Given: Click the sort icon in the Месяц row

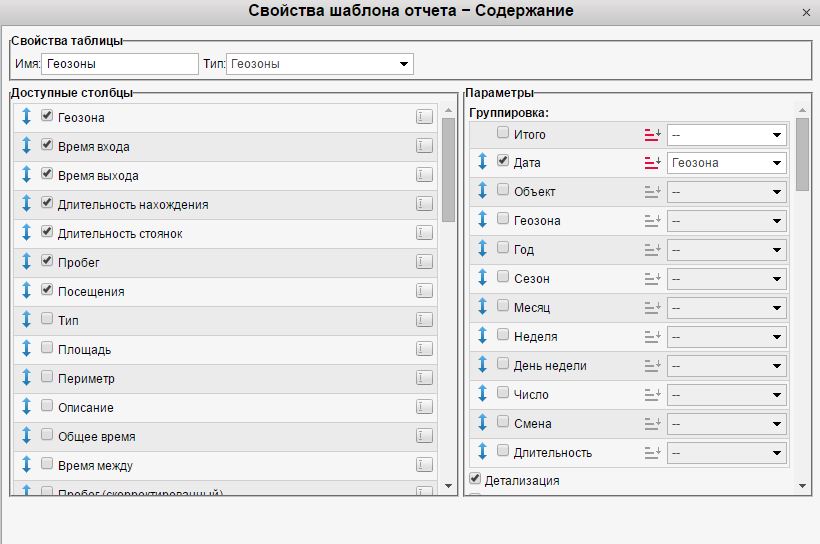Looking at the screenshot, I should (652, 307).
